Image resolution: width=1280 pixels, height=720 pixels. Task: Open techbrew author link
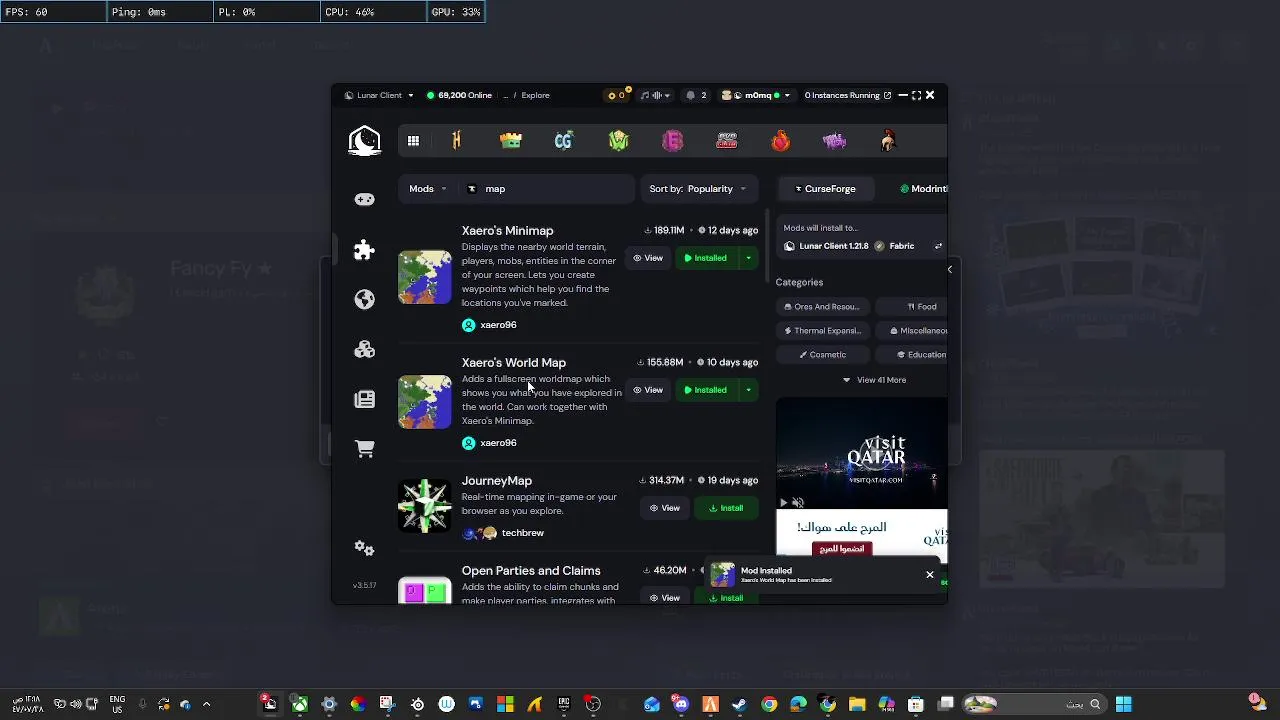[x=503, y=533]
